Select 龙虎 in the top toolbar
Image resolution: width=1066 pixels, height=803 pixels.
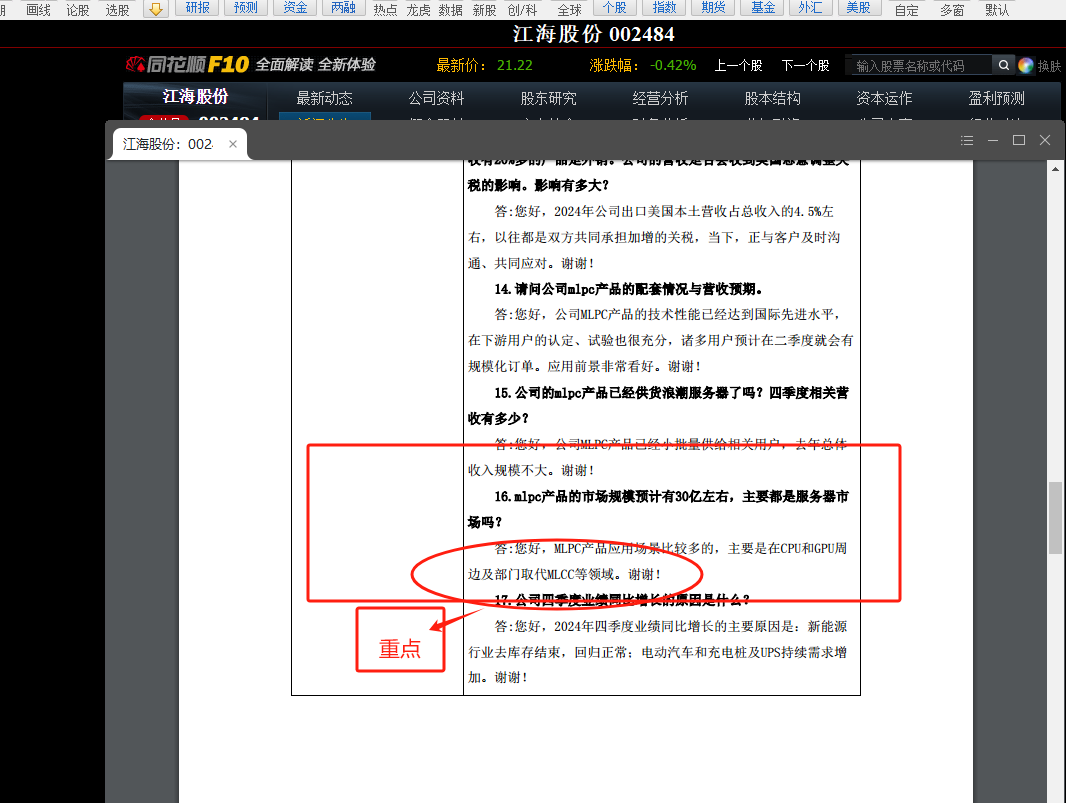pos(418,10)
